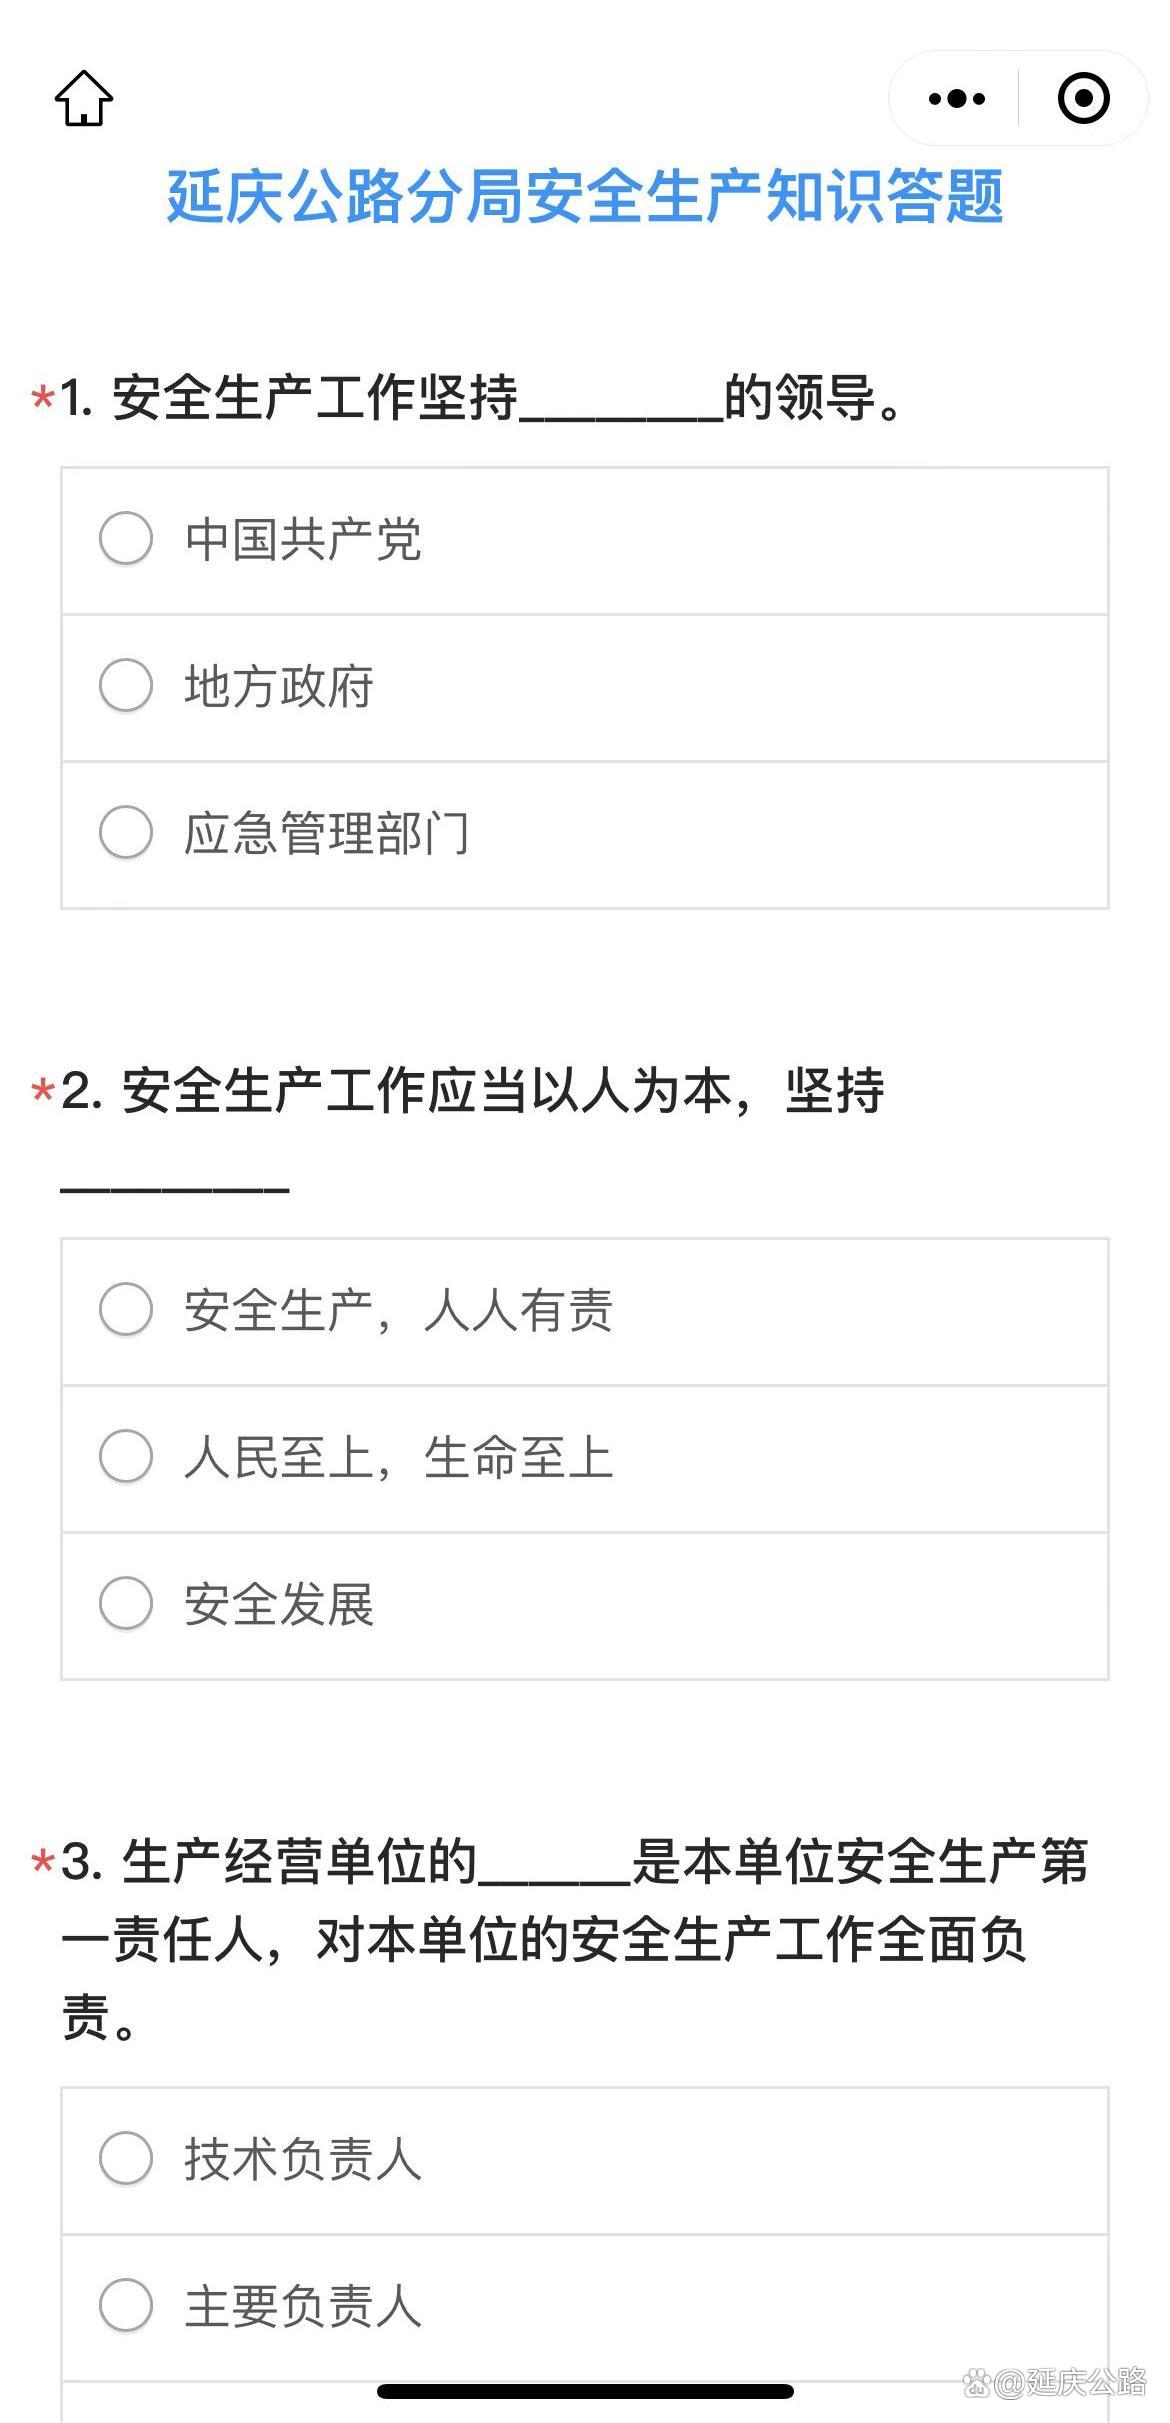The width and height of the screenshot is (1170, 2423).
Task: Select 安全生产,人人有责 radio button
Action: click(126, 1310)
